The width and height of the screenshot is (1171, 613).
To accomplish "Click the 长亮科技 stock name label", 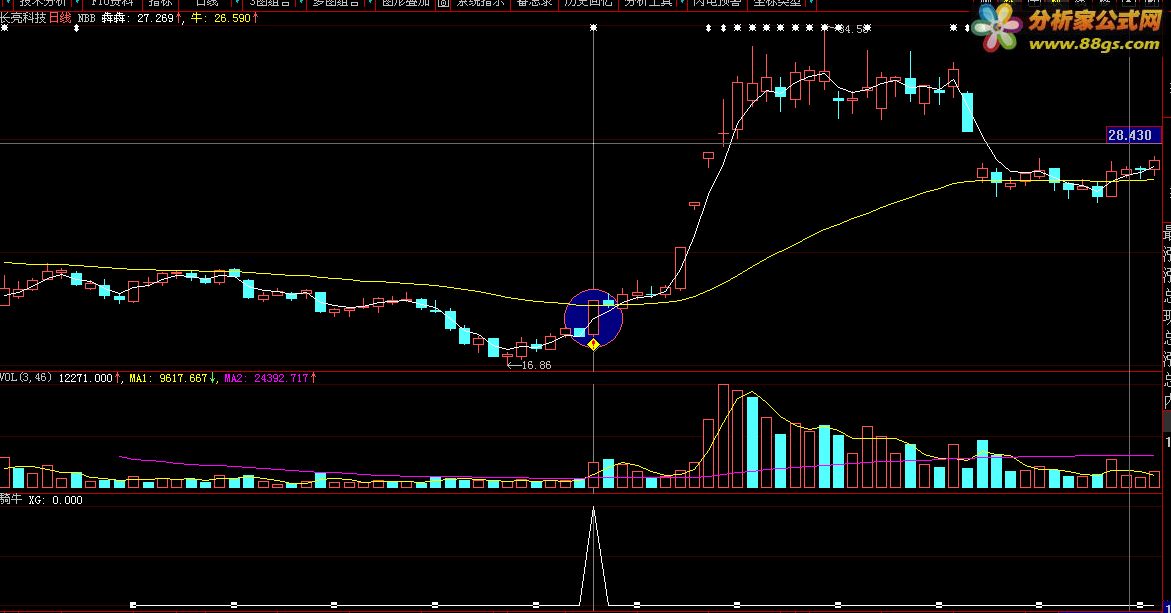I will [23, 18].
